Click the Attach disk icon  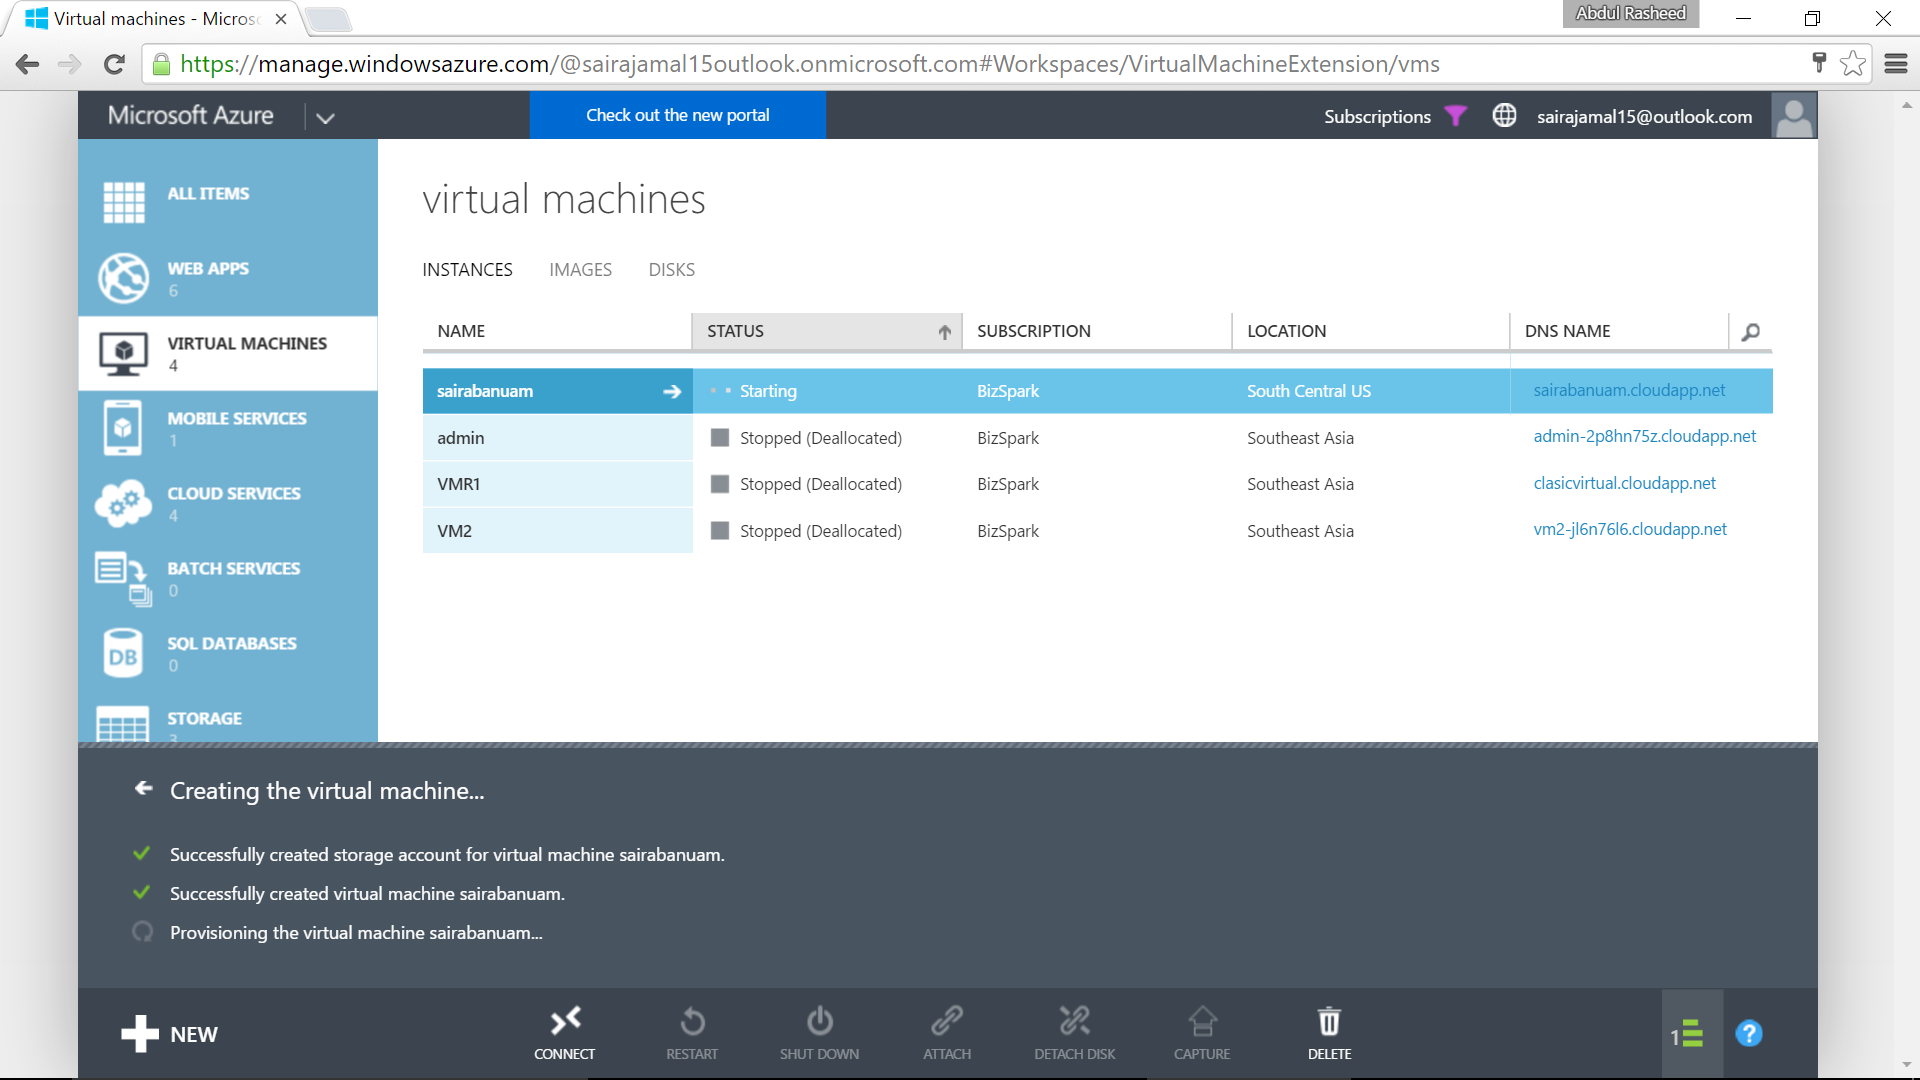click(x=947, y=1021)
